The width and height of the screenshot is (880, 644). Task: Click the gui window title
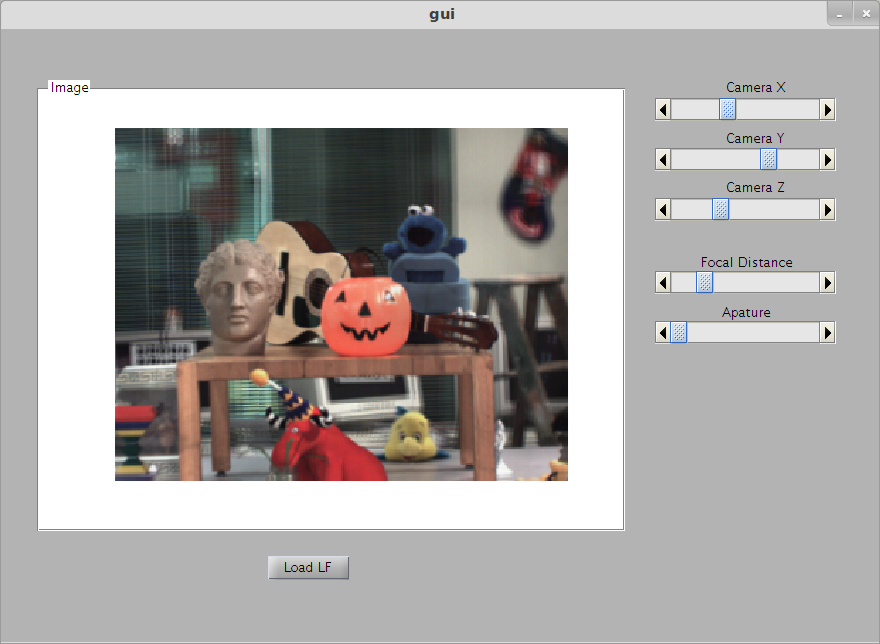point(442,14)
